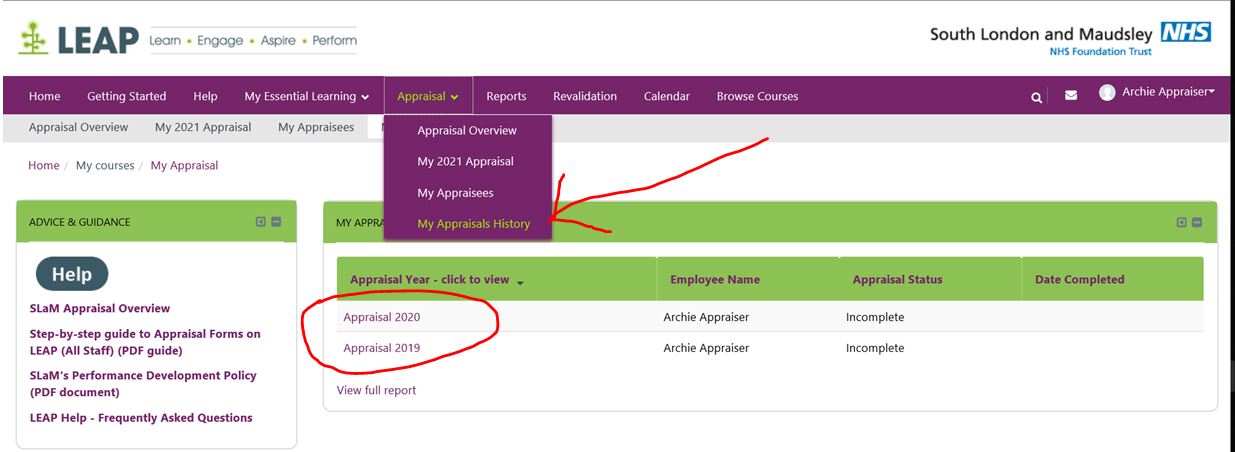Click My Appraisal in the breadcrumb

184,165
